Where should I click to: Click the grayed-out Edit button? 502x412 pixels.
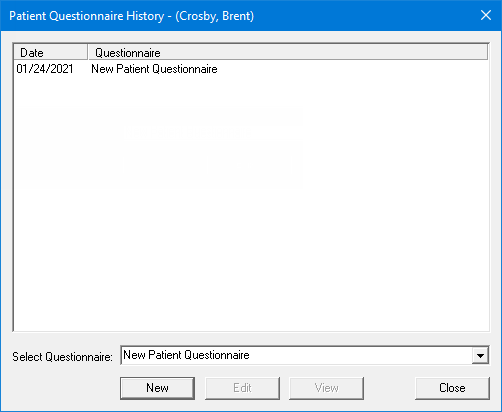tap(242, 388)
